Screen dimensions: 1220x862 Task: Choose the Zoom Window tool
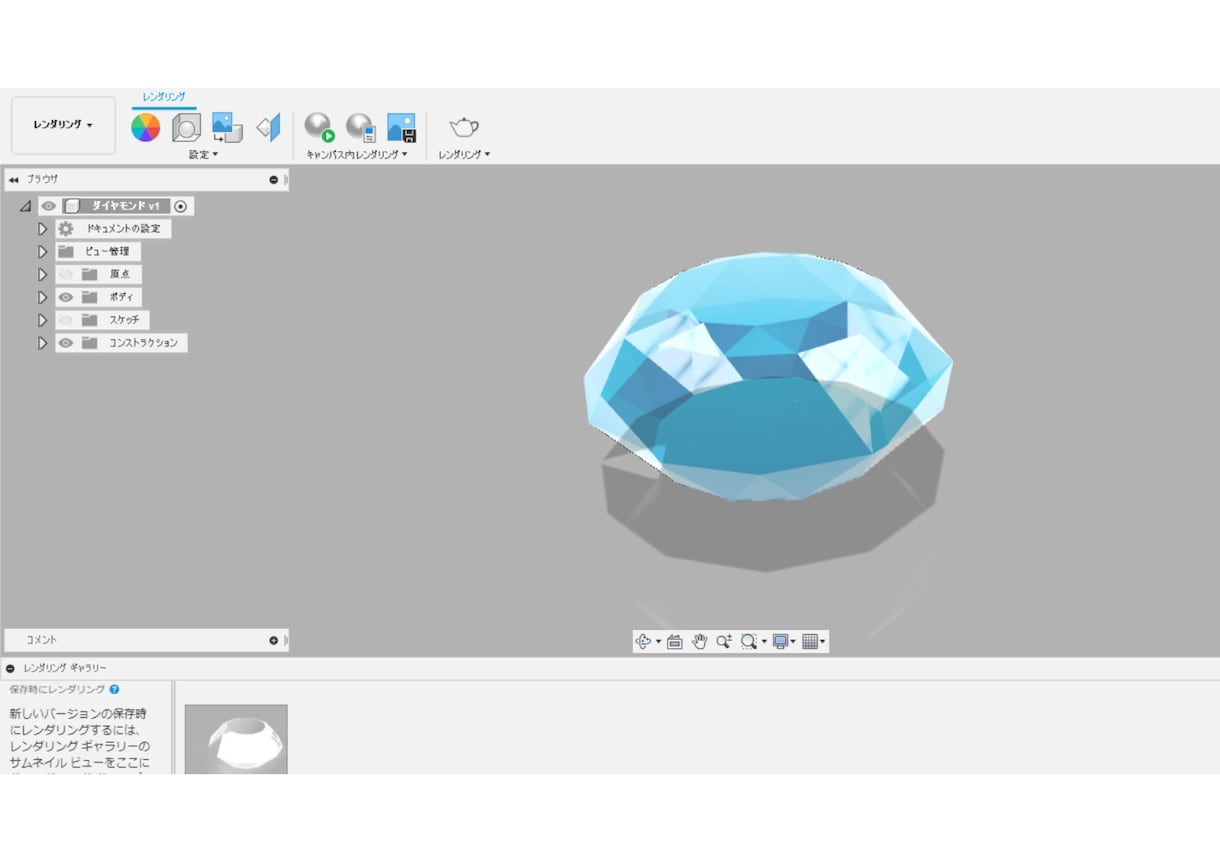tap(748, 641)
